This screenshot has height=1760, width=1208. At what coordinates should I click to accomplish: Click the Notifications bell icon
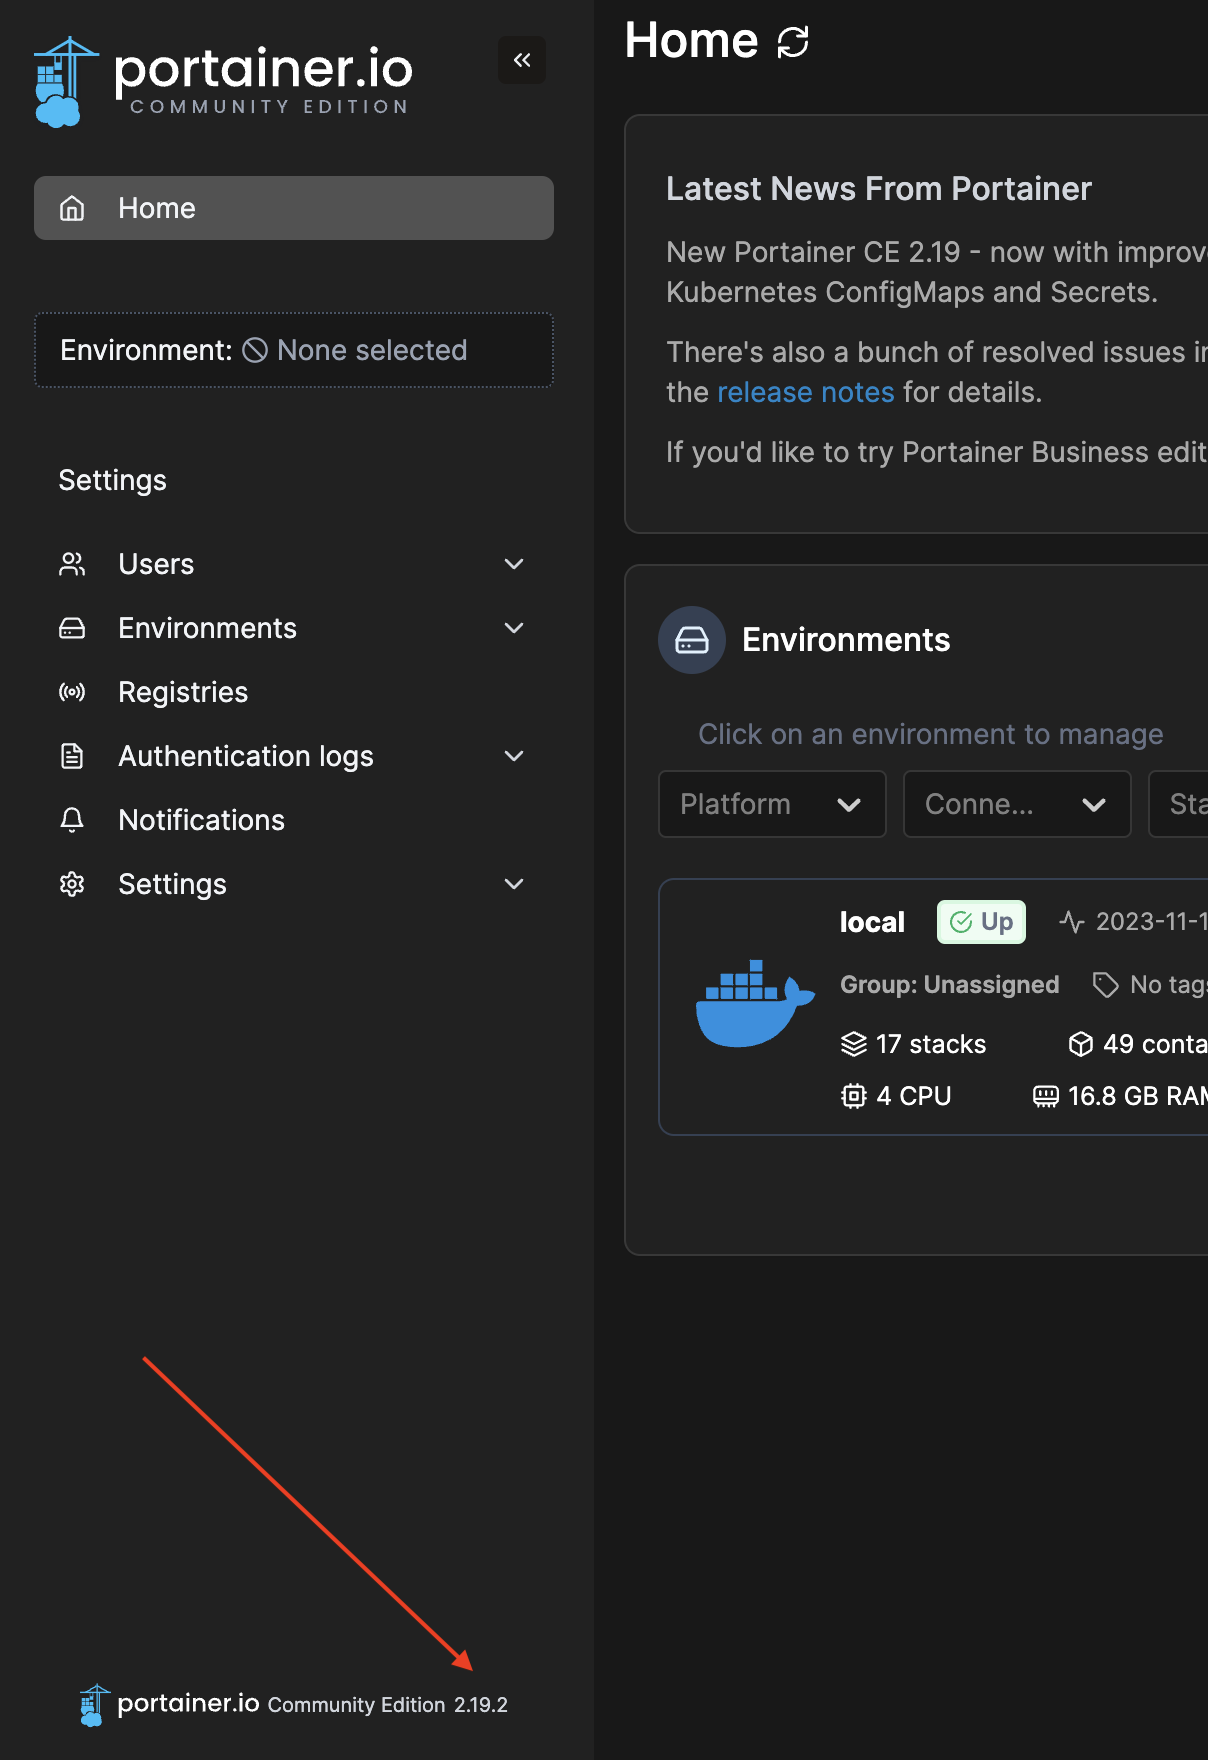pyautogui.click(x=72, y=820)
